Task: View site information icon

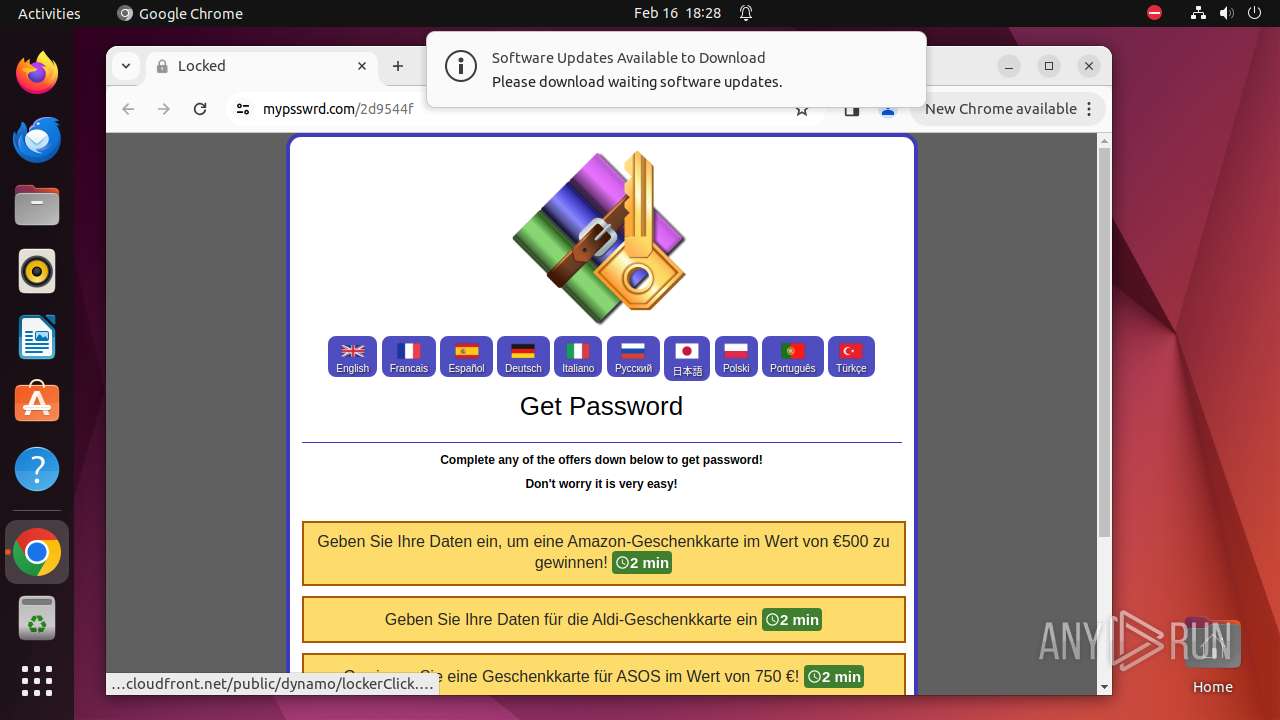Action: [x=243, y=109]
